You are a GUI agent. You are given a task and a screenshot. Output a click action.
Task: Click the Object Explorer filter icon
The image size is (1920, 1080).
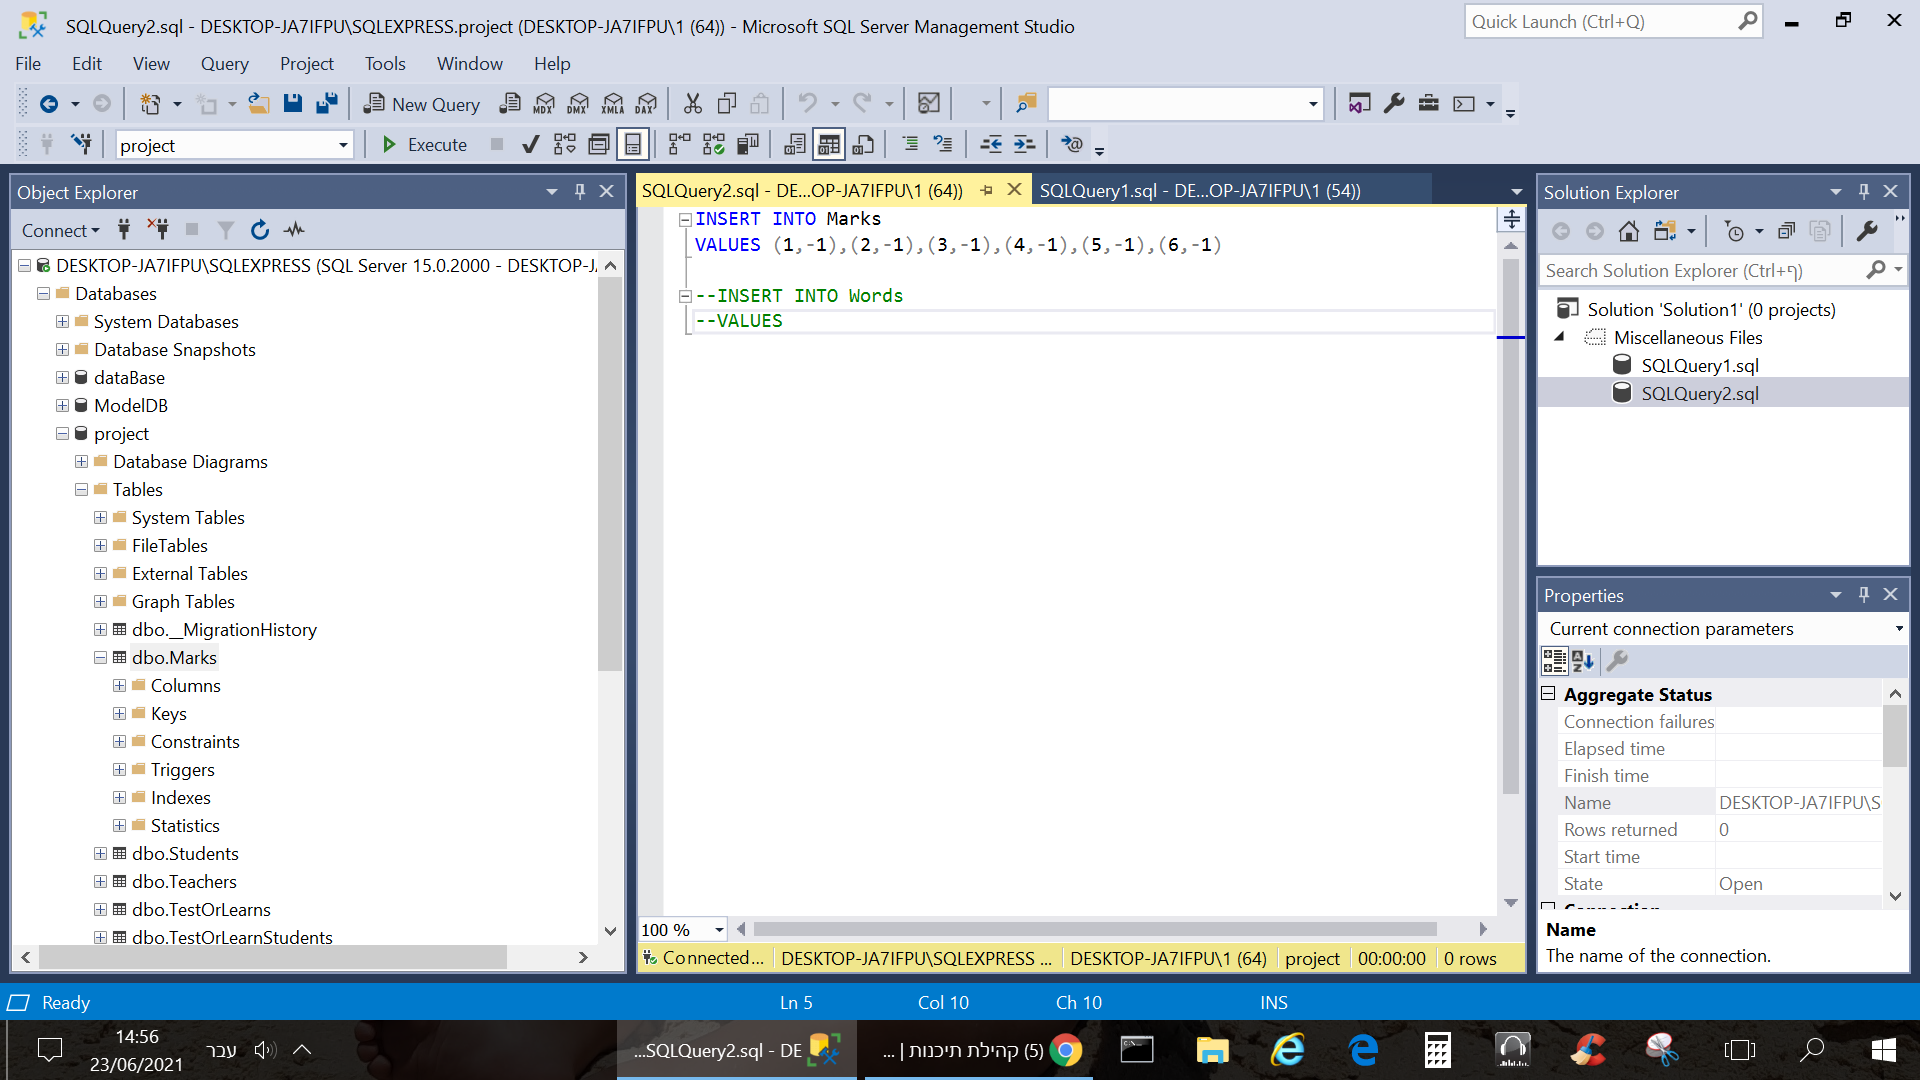(x=226, y=230)
